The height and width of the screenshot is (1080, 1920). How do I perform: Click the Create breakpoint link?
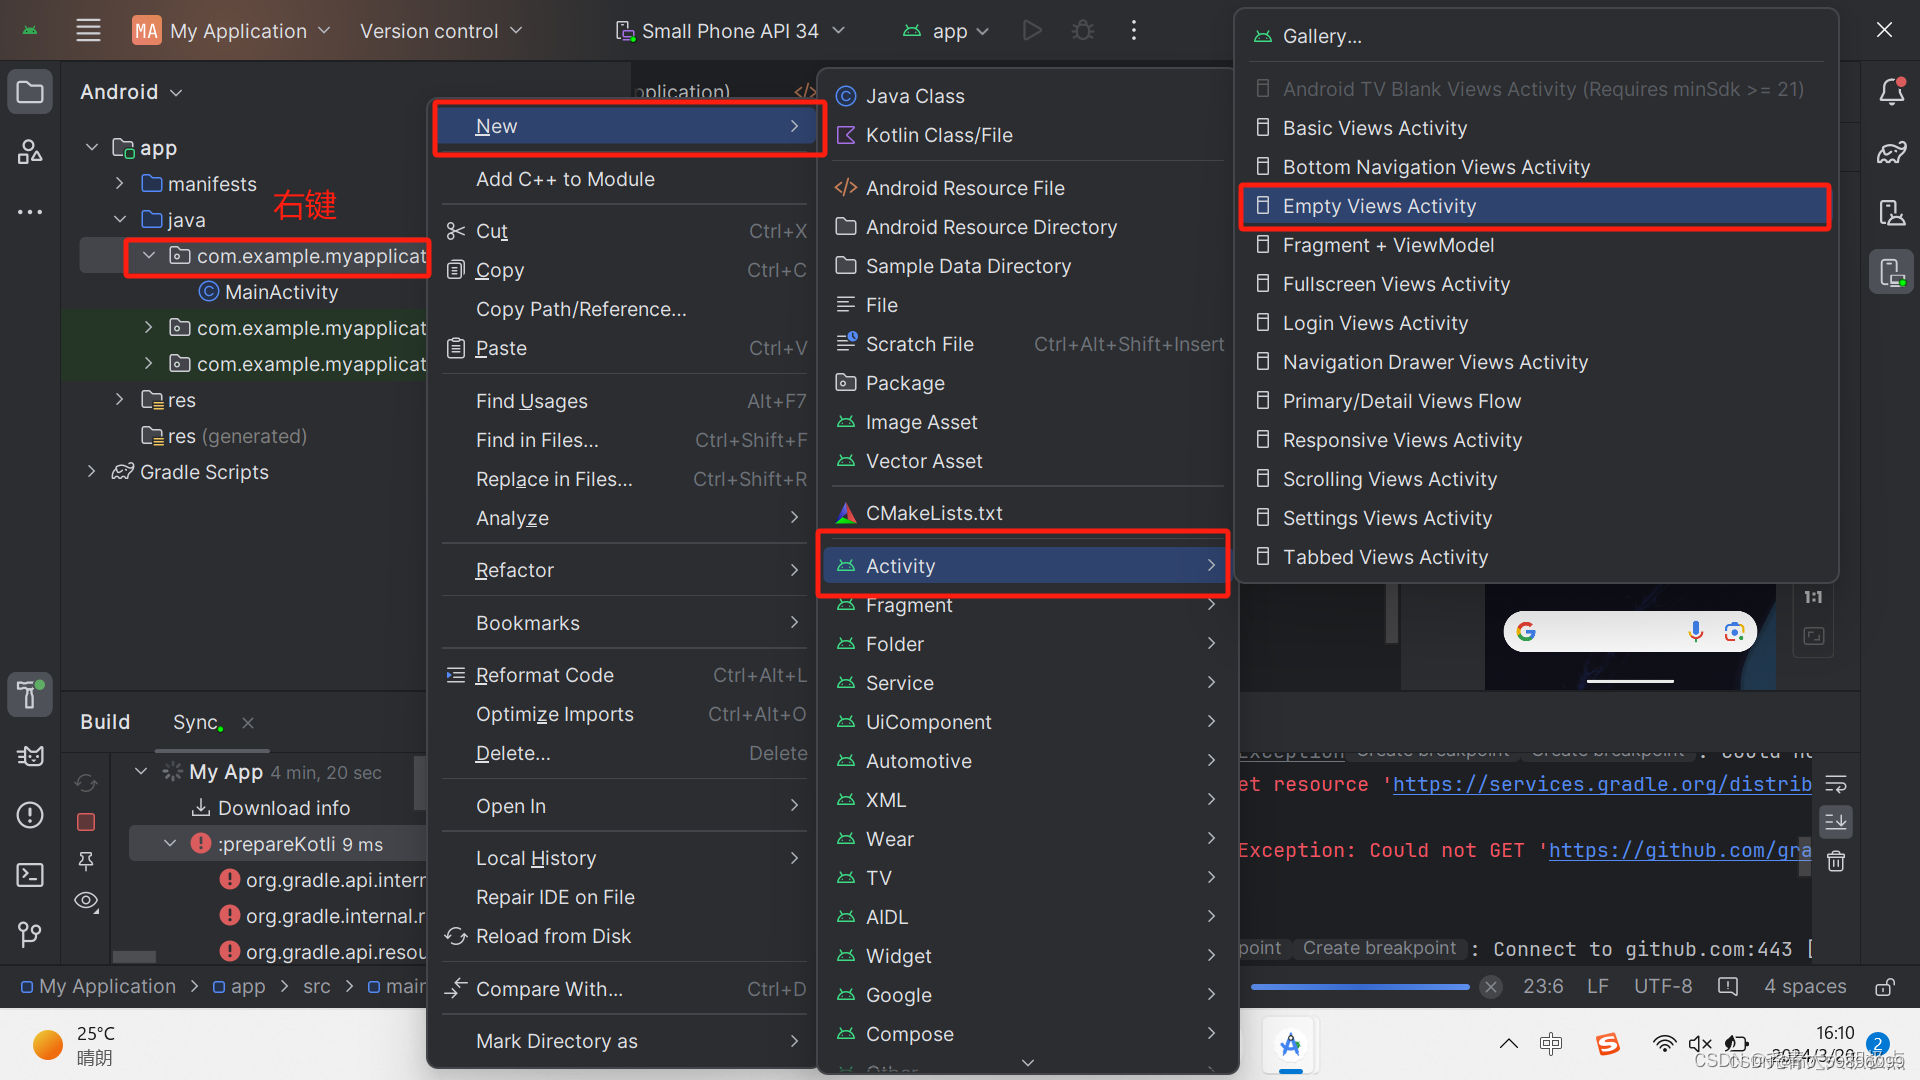tap(1379, 948)
